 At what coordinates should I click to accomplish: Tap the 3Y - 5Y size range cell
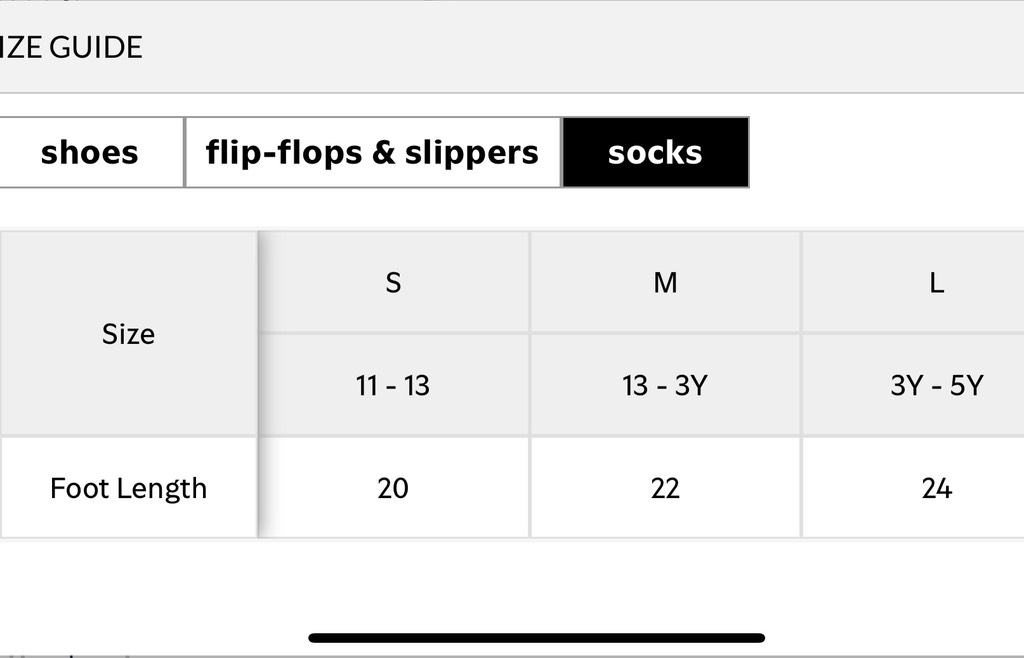pos(936,385)
